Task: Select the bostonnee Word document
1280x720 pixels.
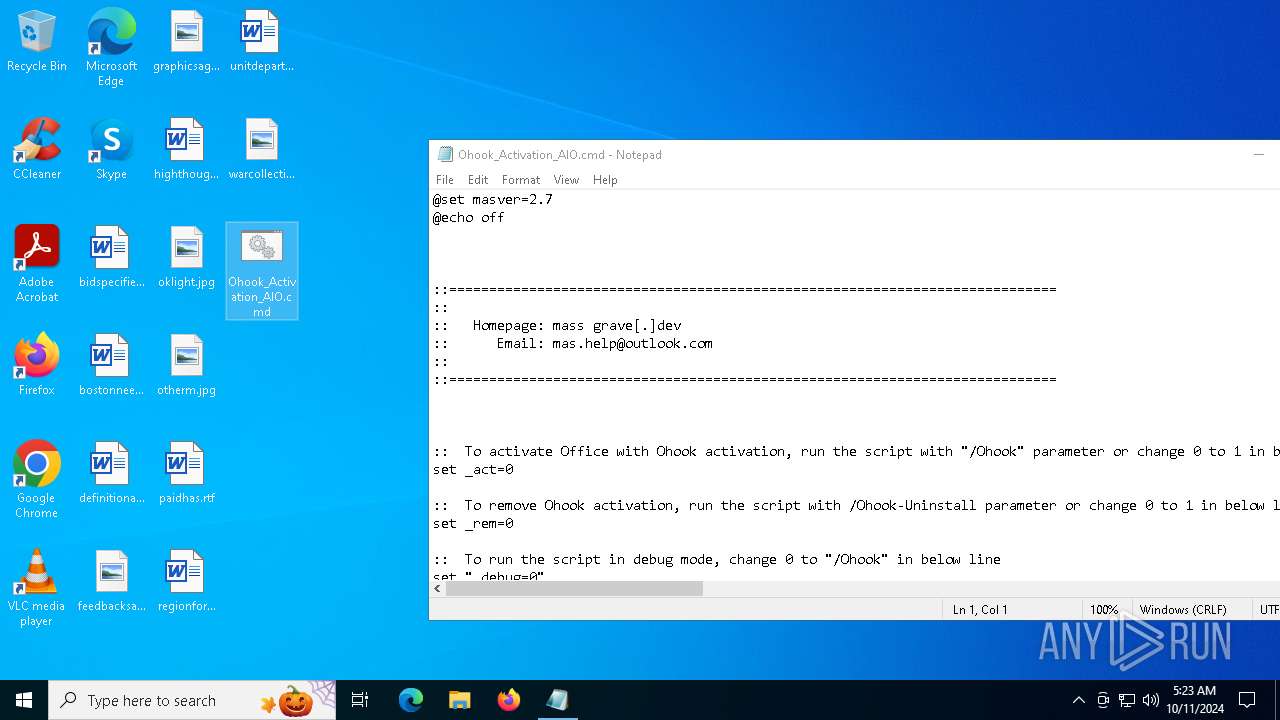Action: tap(111, 366)
